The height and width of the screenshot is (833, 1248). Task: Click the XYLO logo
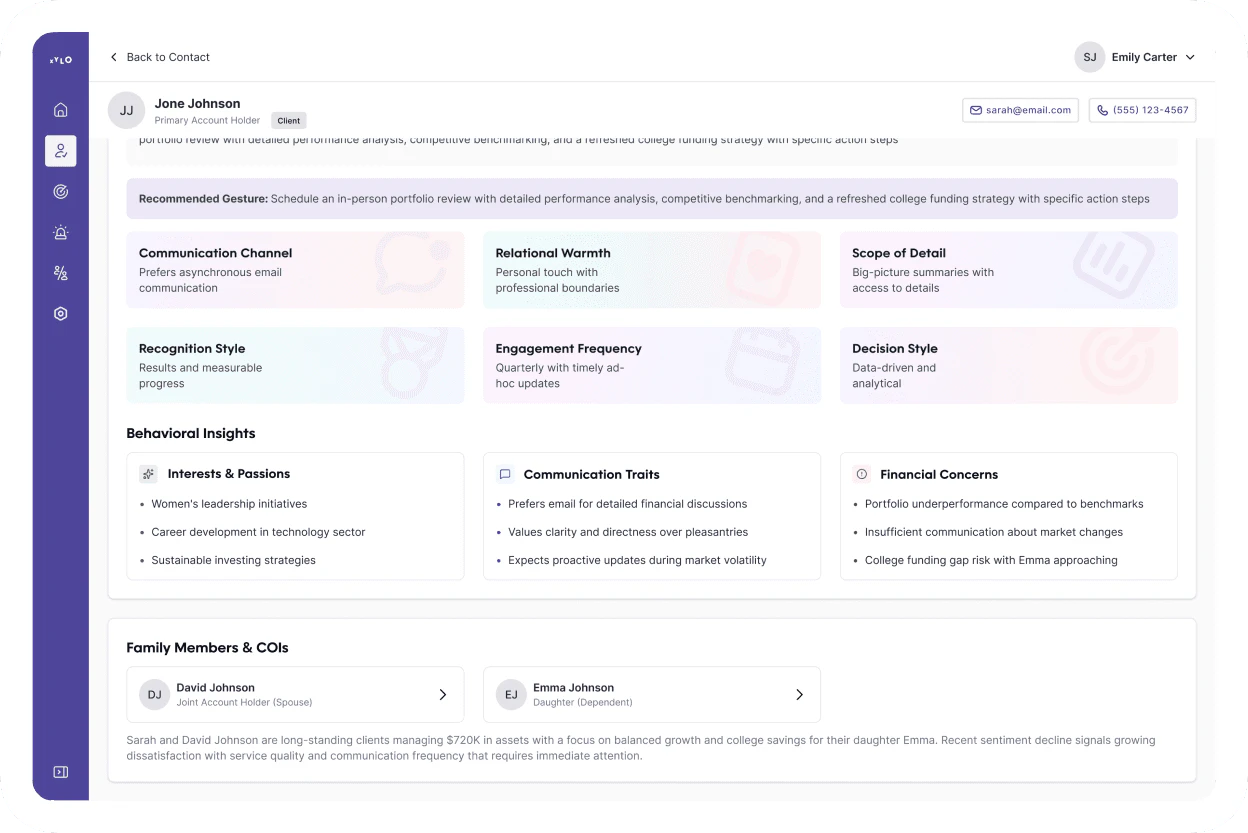pyautogui.click(x=60, y=60)
